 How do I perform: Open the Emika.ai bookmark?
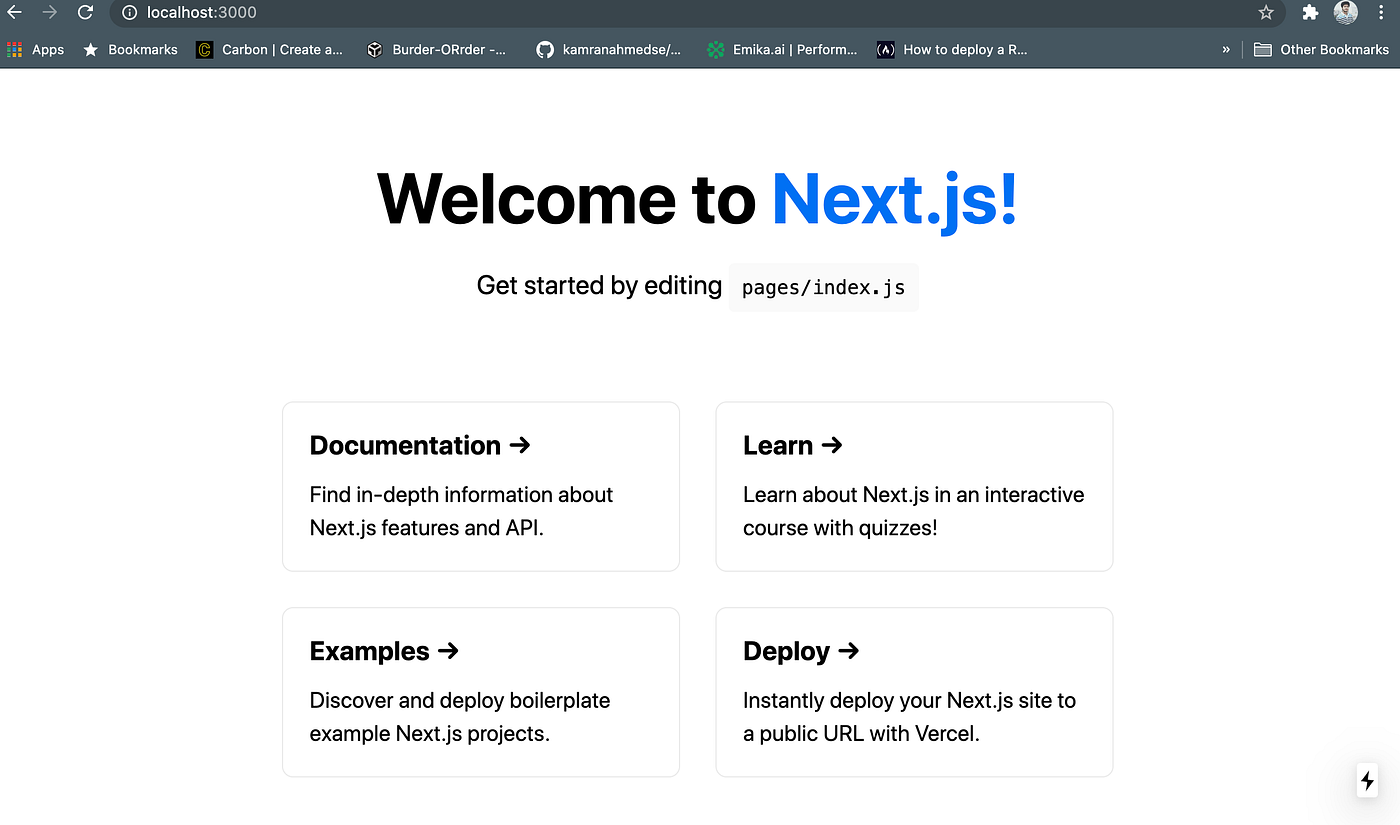pyautogui.click(x=781, y=49)
